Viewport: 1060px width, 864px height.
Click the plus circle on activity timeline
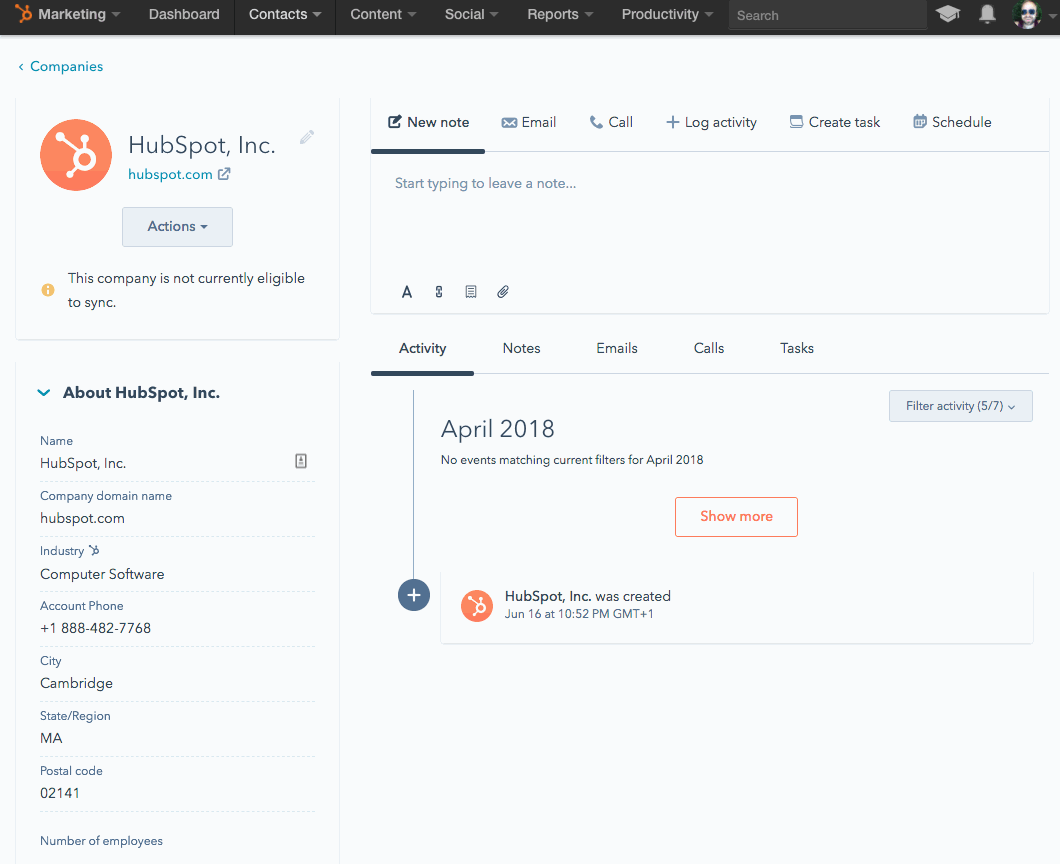click(414, 595)
